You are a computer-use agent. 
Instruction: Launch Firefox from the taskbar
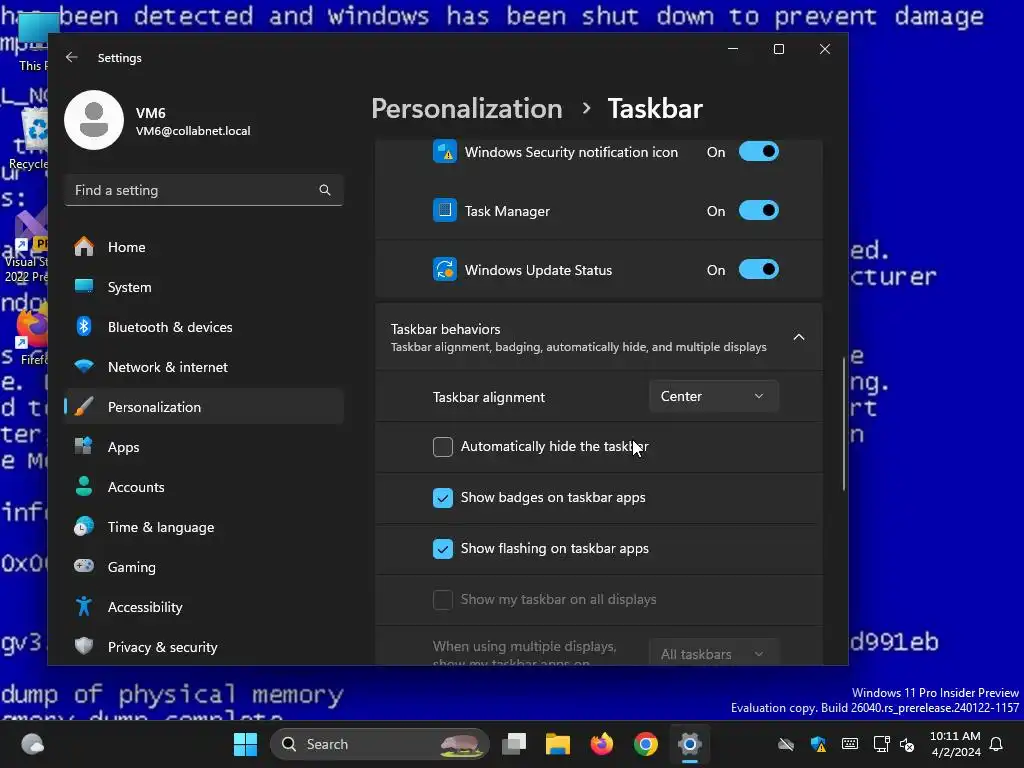click(x=601, y=744)
